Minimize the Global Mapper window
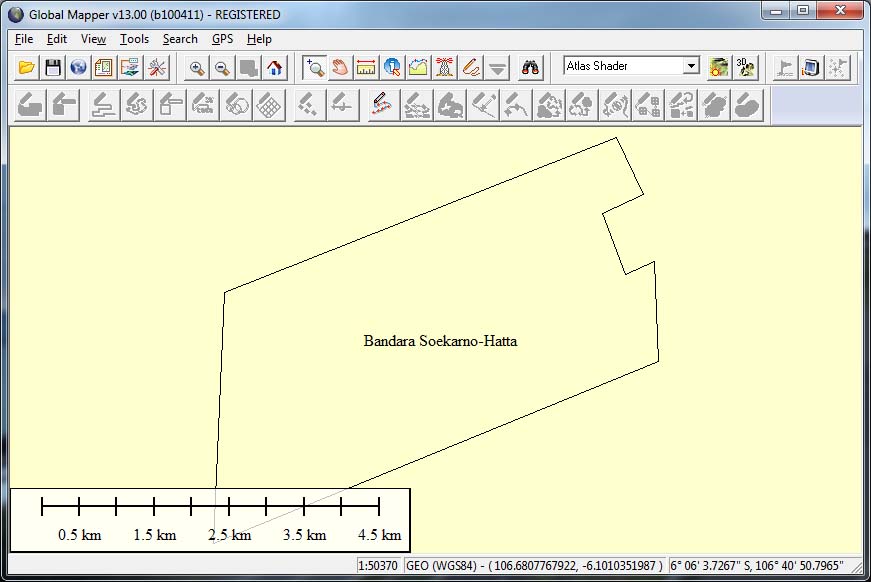Image resolution: width=871 pixels, height=582 pixels. click(x=776, y=11)
